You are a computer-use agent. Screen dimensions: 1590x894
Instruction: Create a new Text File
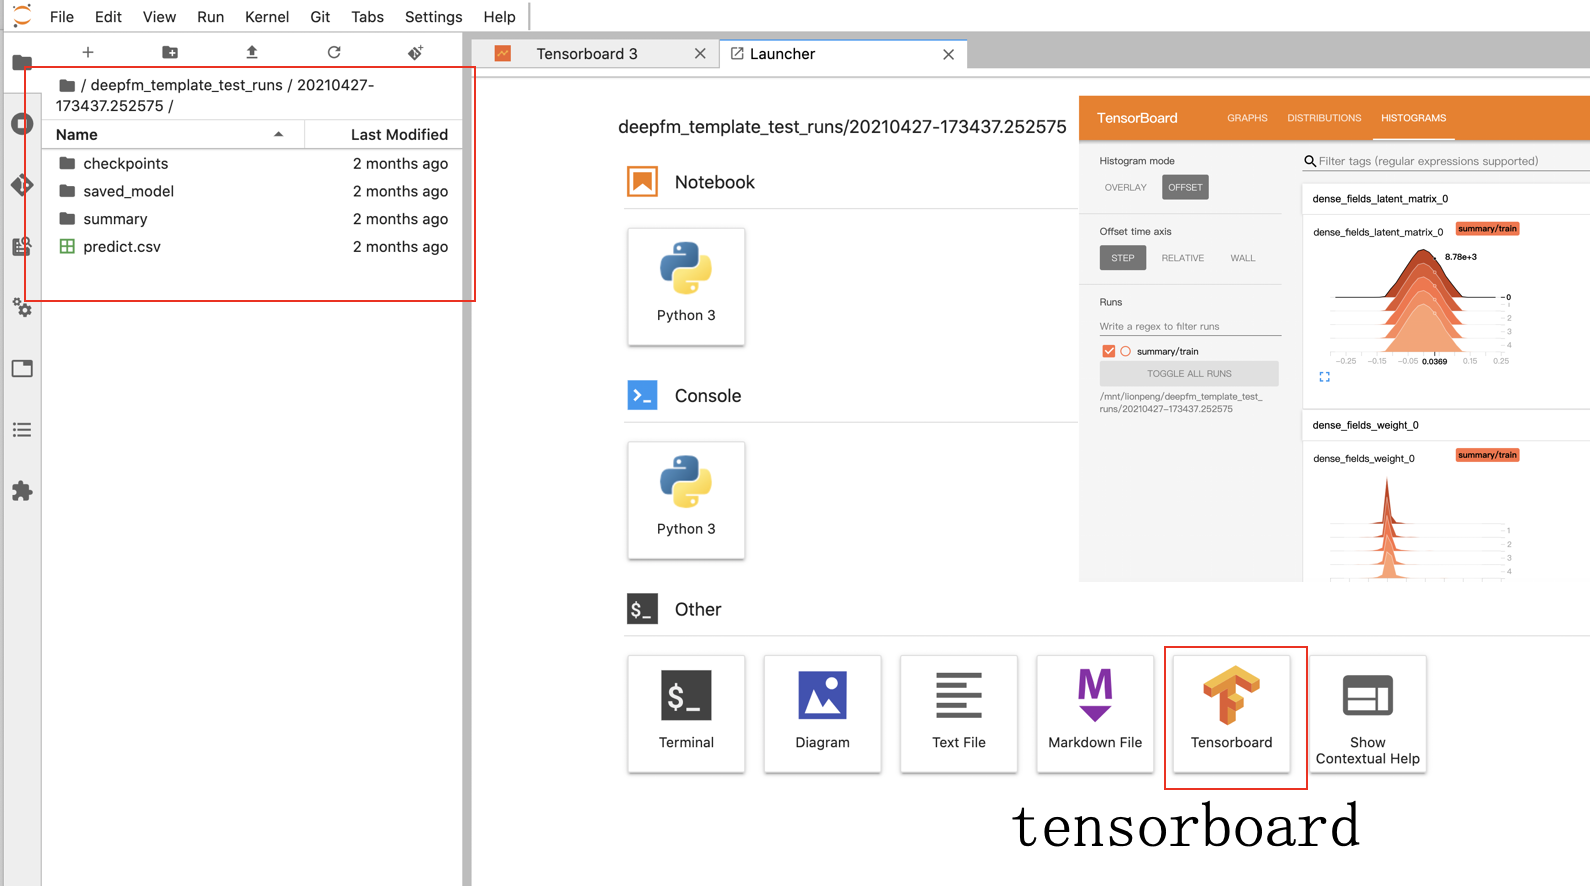(x=959, y=714)
